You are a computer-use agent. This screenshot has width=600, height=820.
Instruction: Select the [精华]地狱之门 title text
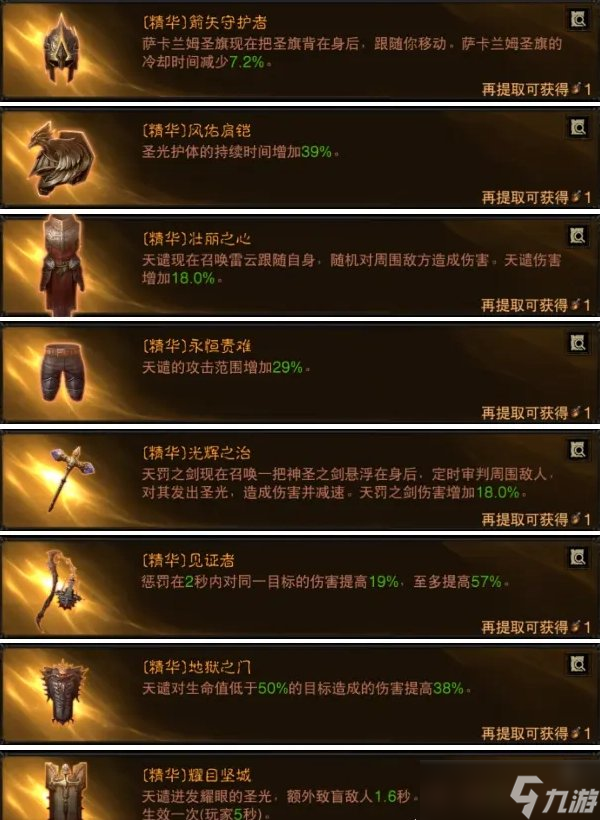(x=197, y=667)
